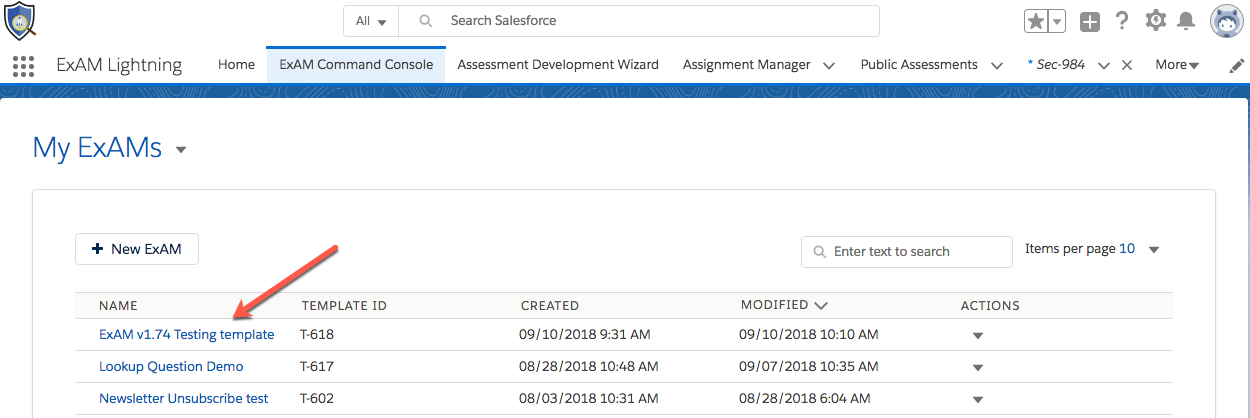Image resolution: width=1250 pixels, height=418 pixels.
Task: Open the Setup gear icon
Action: click(x=1156, y=20)
